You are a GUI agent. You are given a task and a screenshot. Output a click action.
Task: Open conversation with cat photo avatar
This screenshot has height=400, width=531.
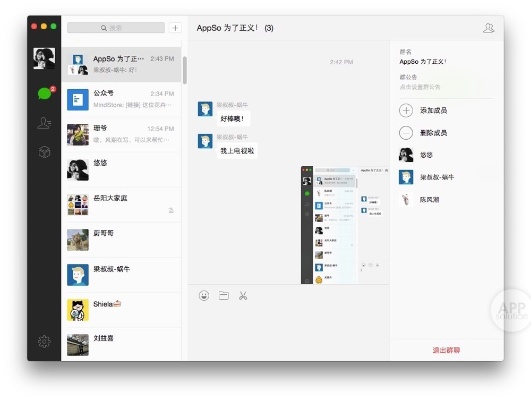click(122, 239)
